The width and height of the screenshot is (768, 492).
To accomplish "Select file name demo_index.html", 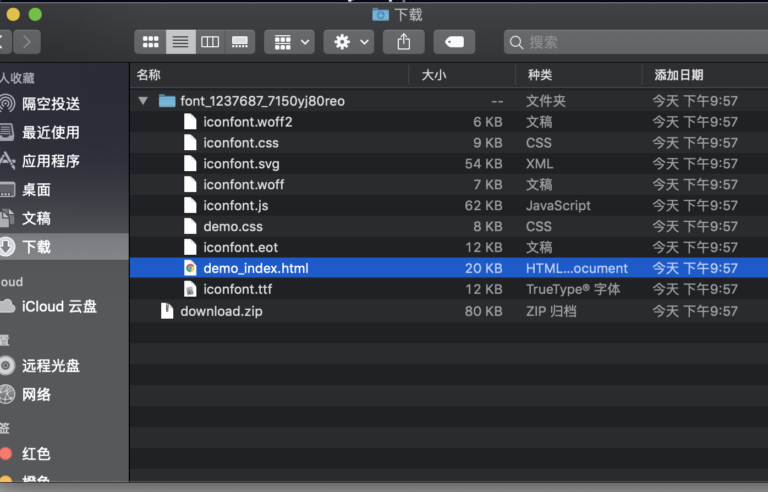I will (256, 268).
